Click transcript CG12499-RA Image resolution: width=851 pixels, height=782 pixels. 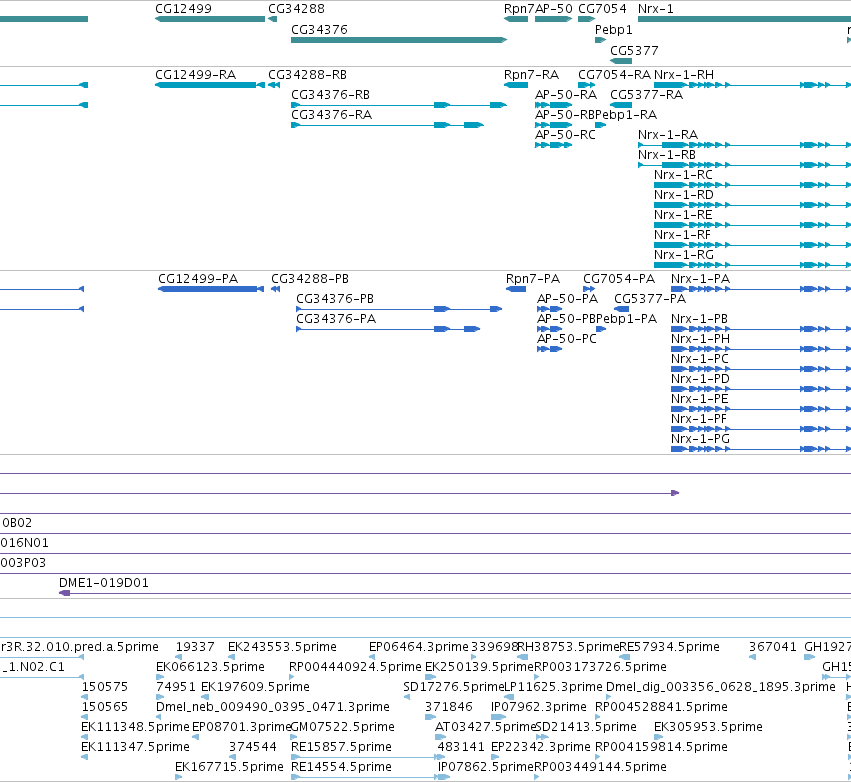click(195, 75)
